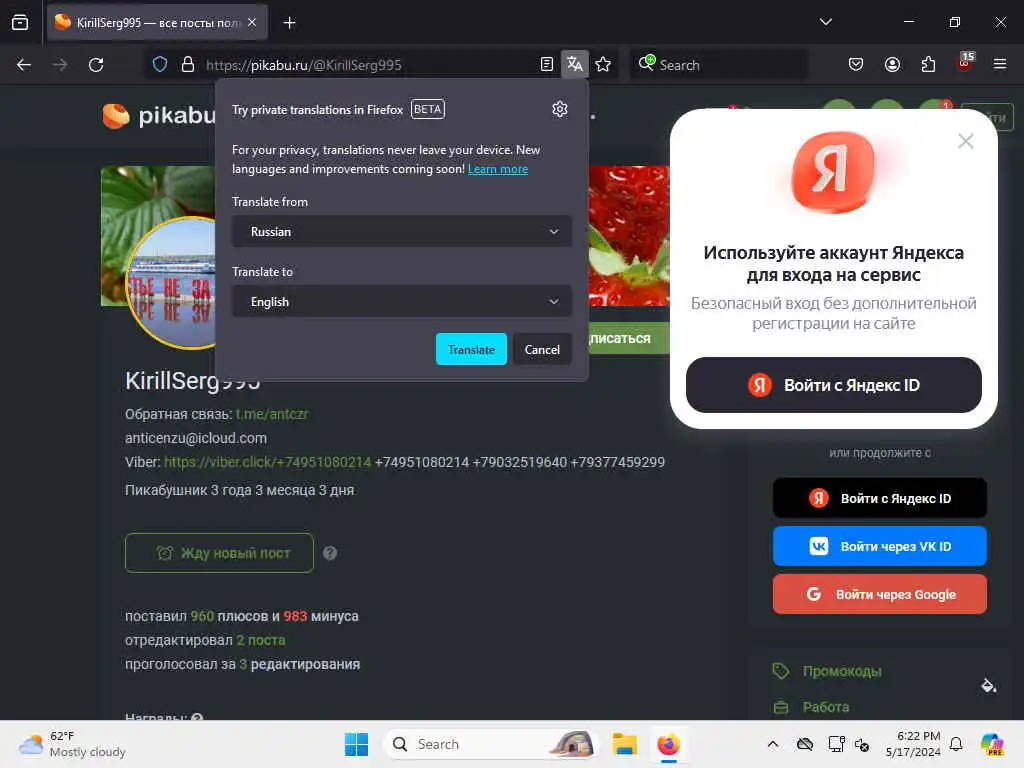Sign in via Войти через VK ID
The width and height of the screenshot is (1024, 768).
880,546
